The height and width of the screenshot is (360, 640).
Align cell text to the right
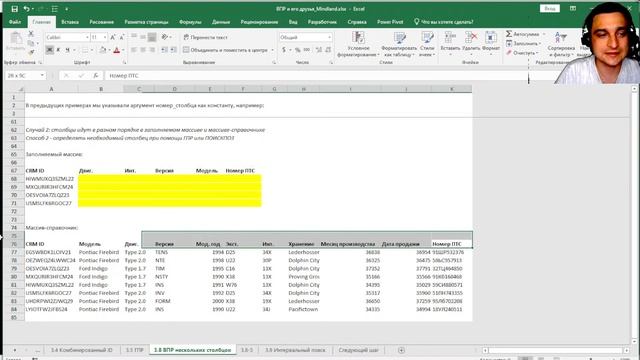[x=152, y=50]
